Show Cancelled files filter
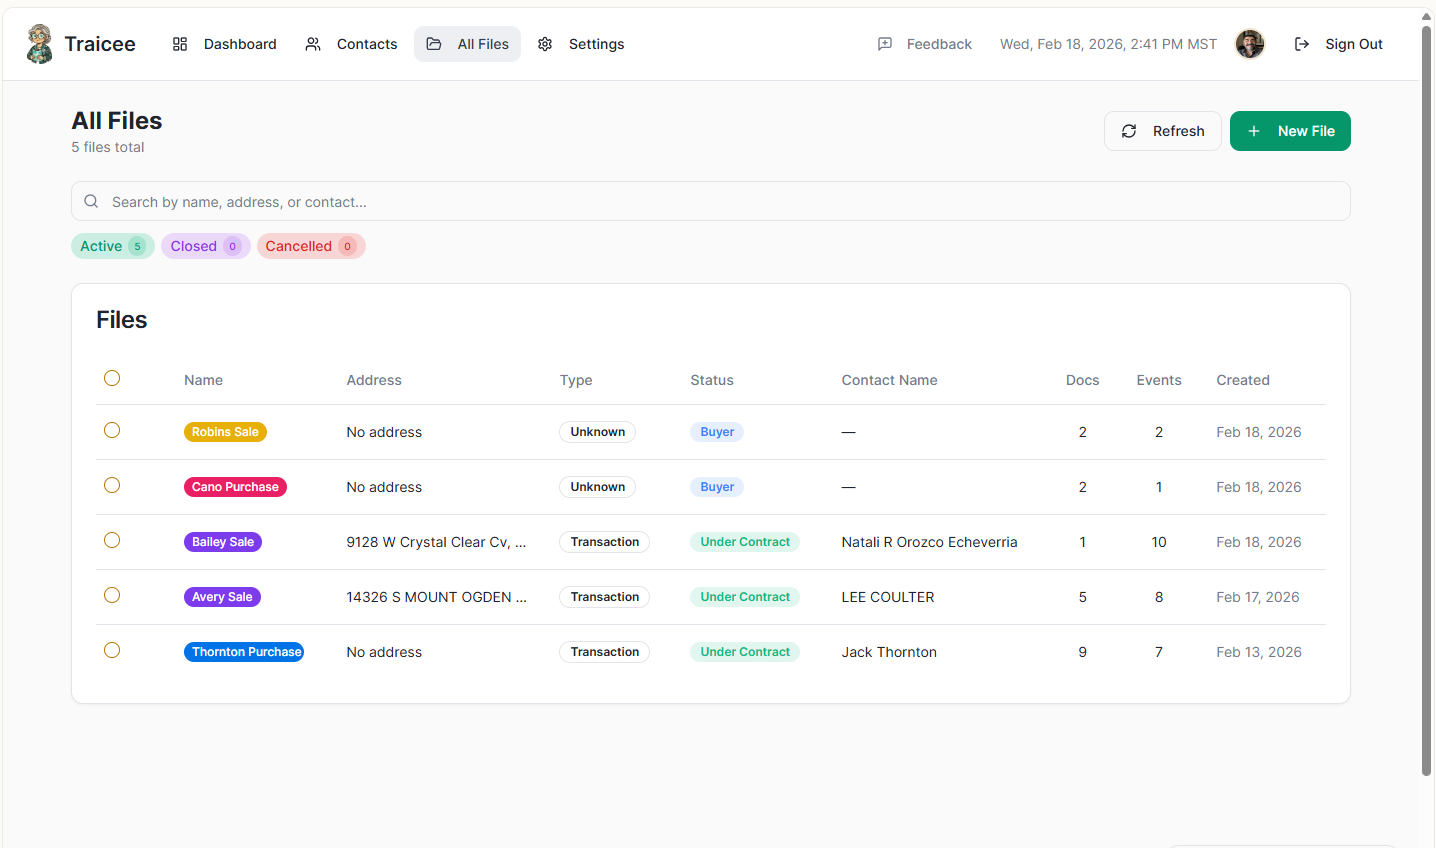The image size is (1436, 848). tap(310, 246)
